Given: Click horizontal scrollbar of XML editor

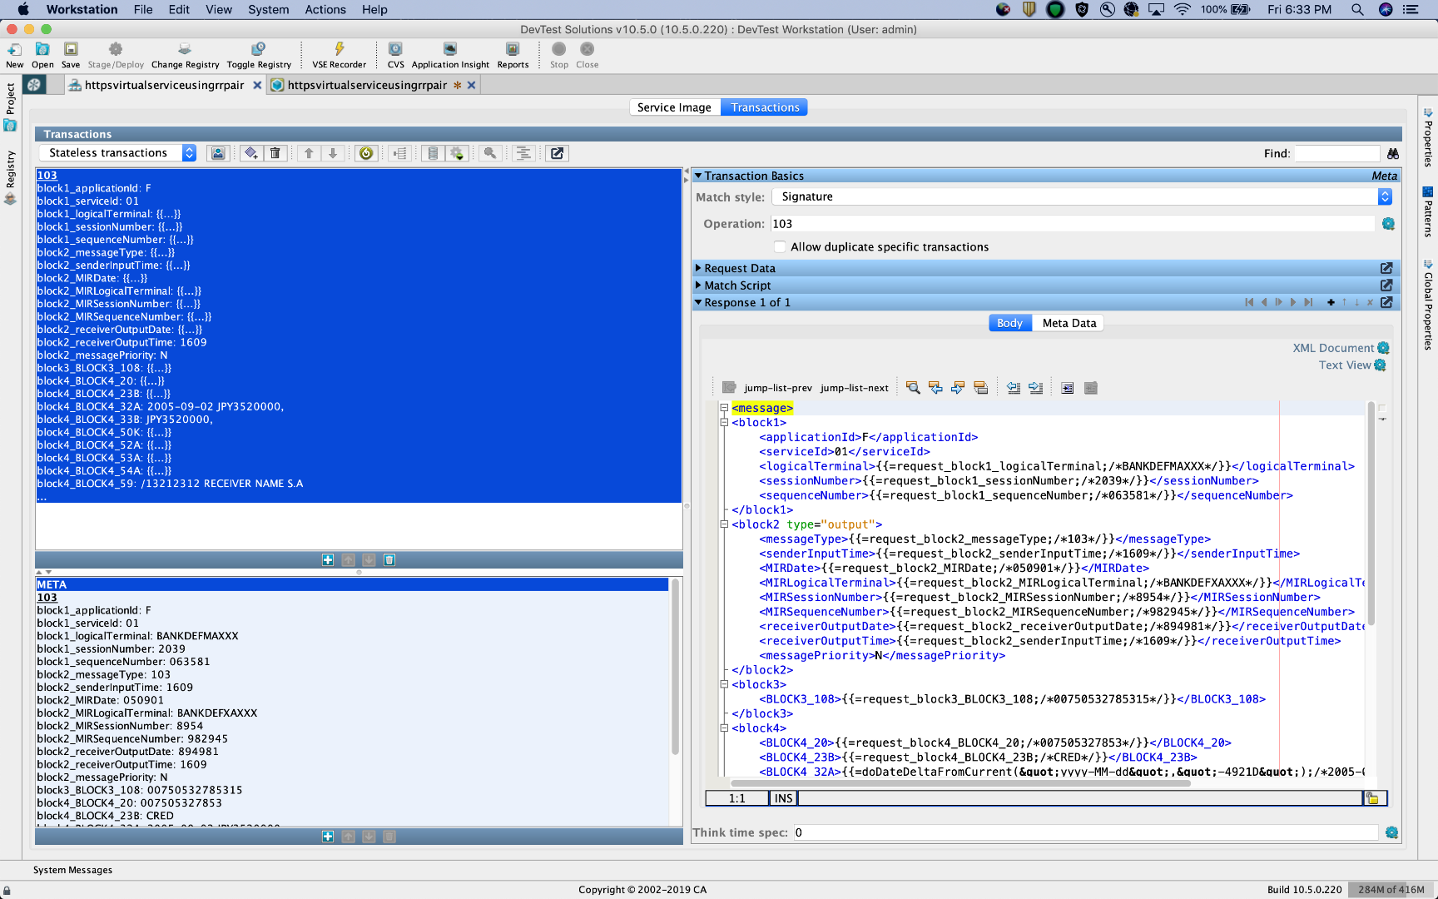Looking at the screenshot, I should click(960, 783).
